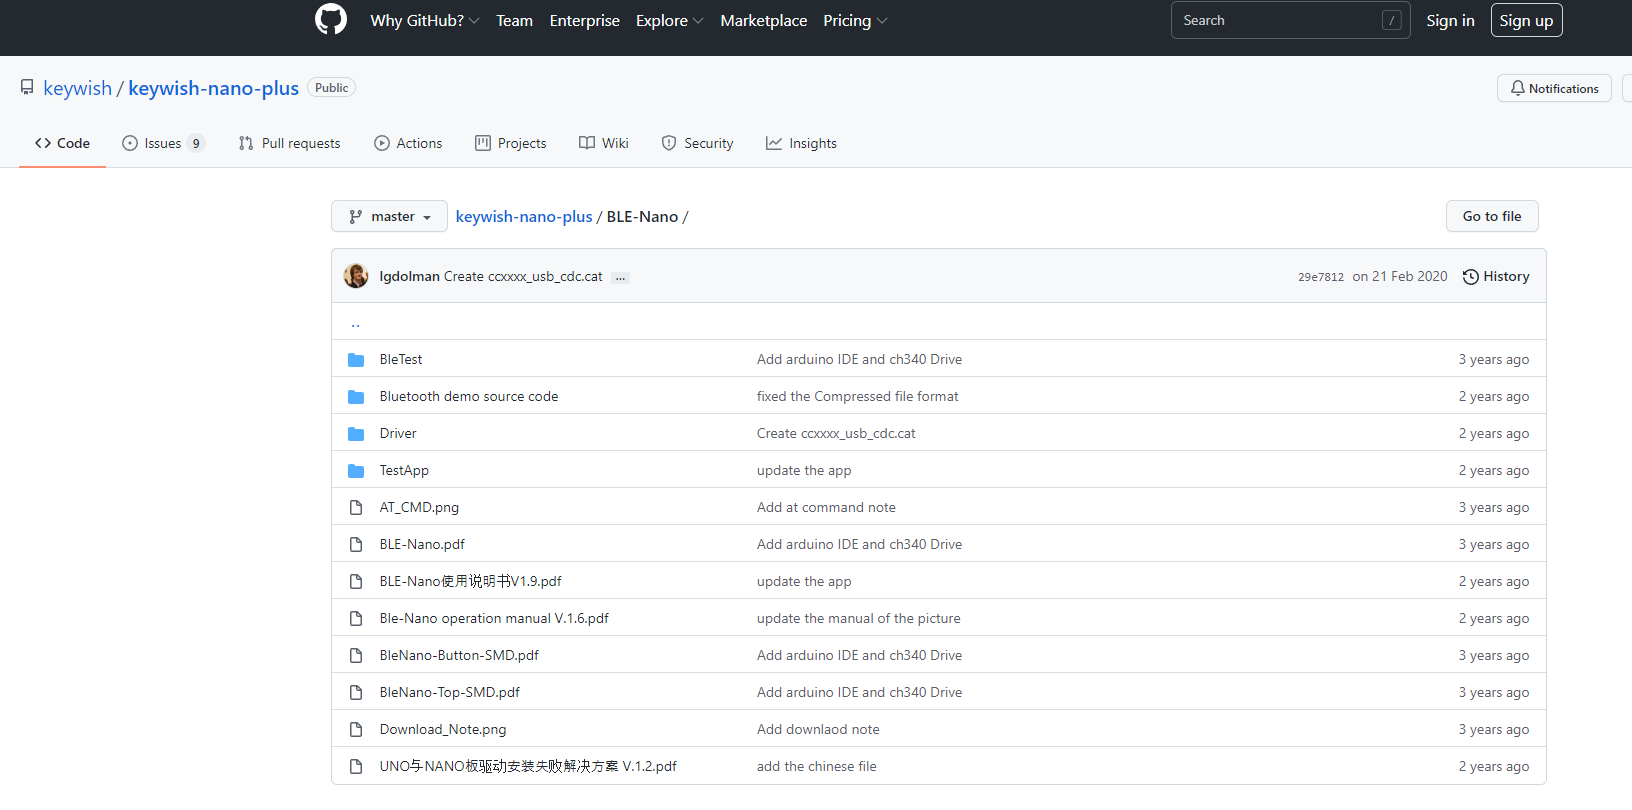
Task: Switch to the Pull requests tab
Action: click(x=289, y=143)
